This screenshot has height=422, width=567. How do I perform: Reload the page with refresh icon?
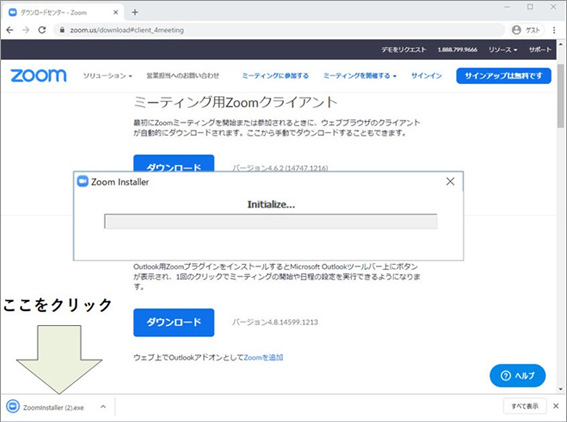(42, 30)
